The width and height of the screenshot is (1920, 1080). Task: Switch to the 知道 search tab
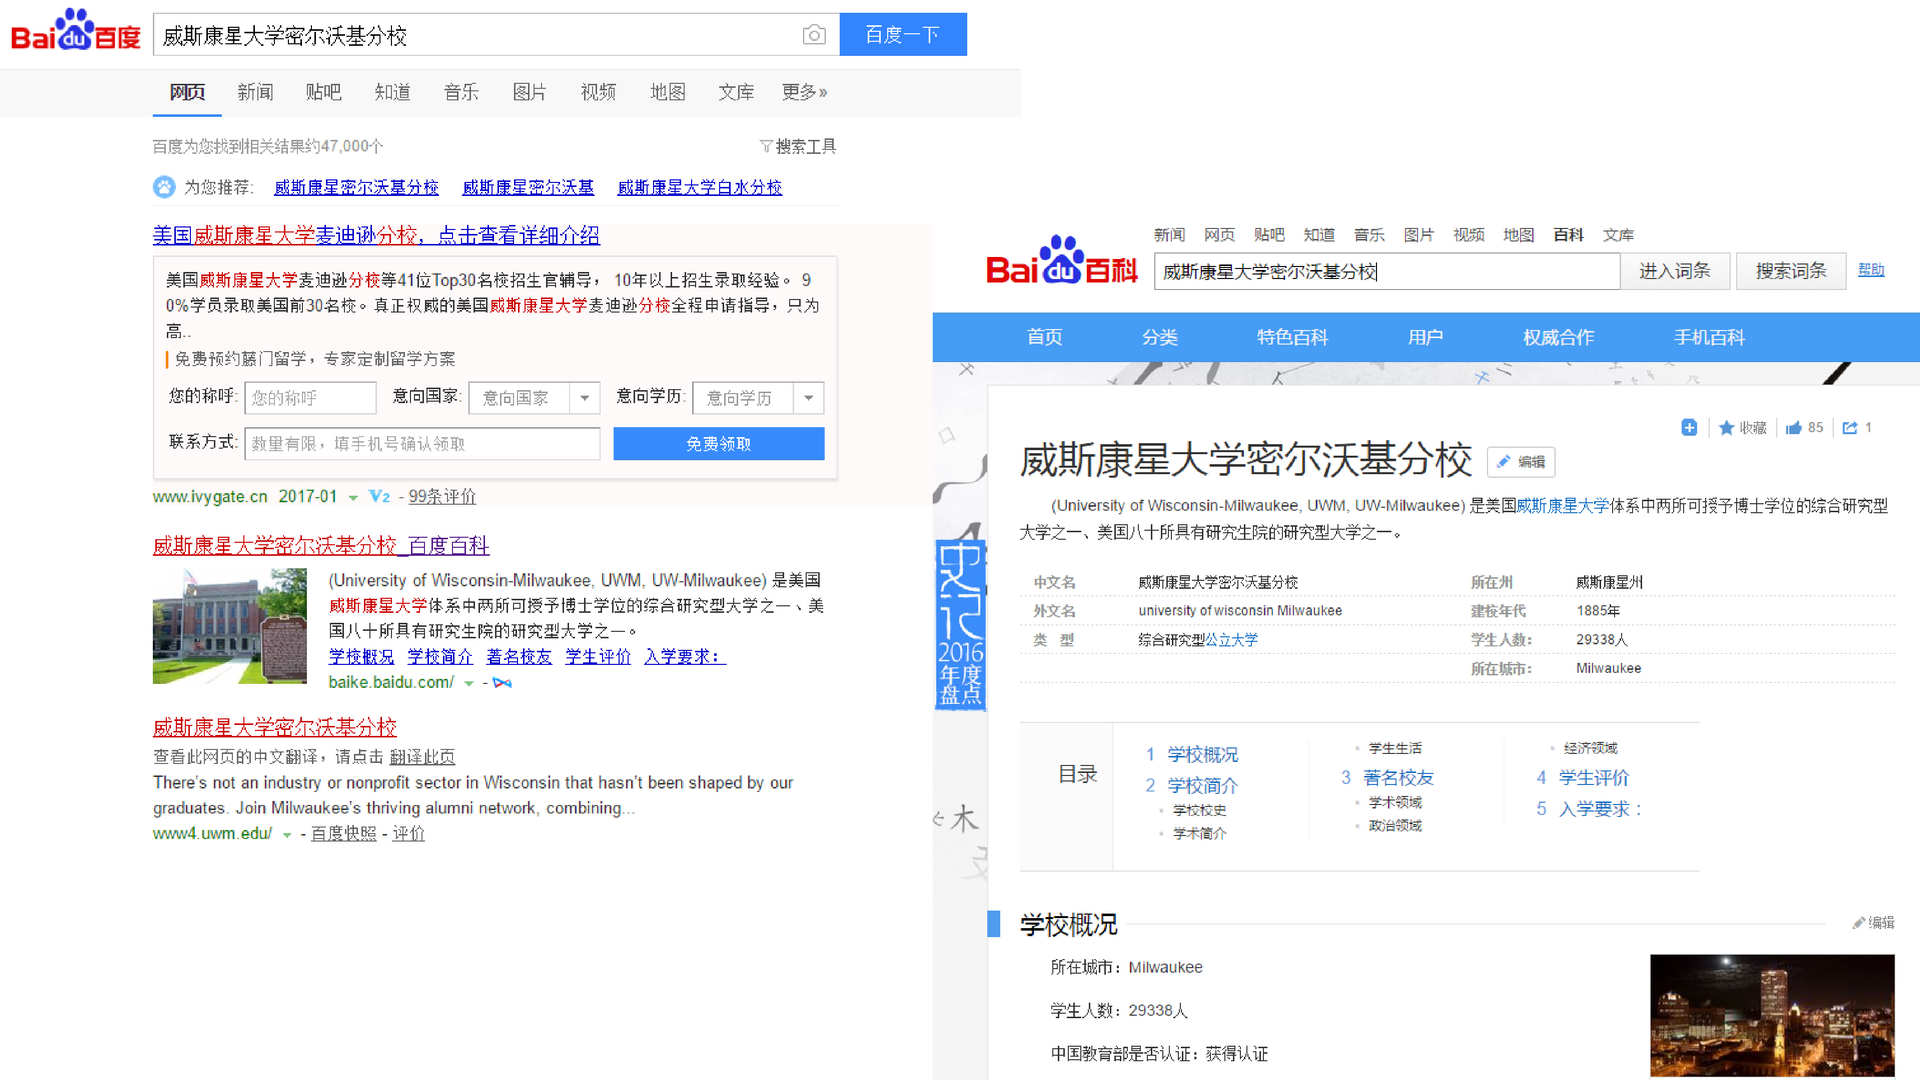tap(392, 92)
